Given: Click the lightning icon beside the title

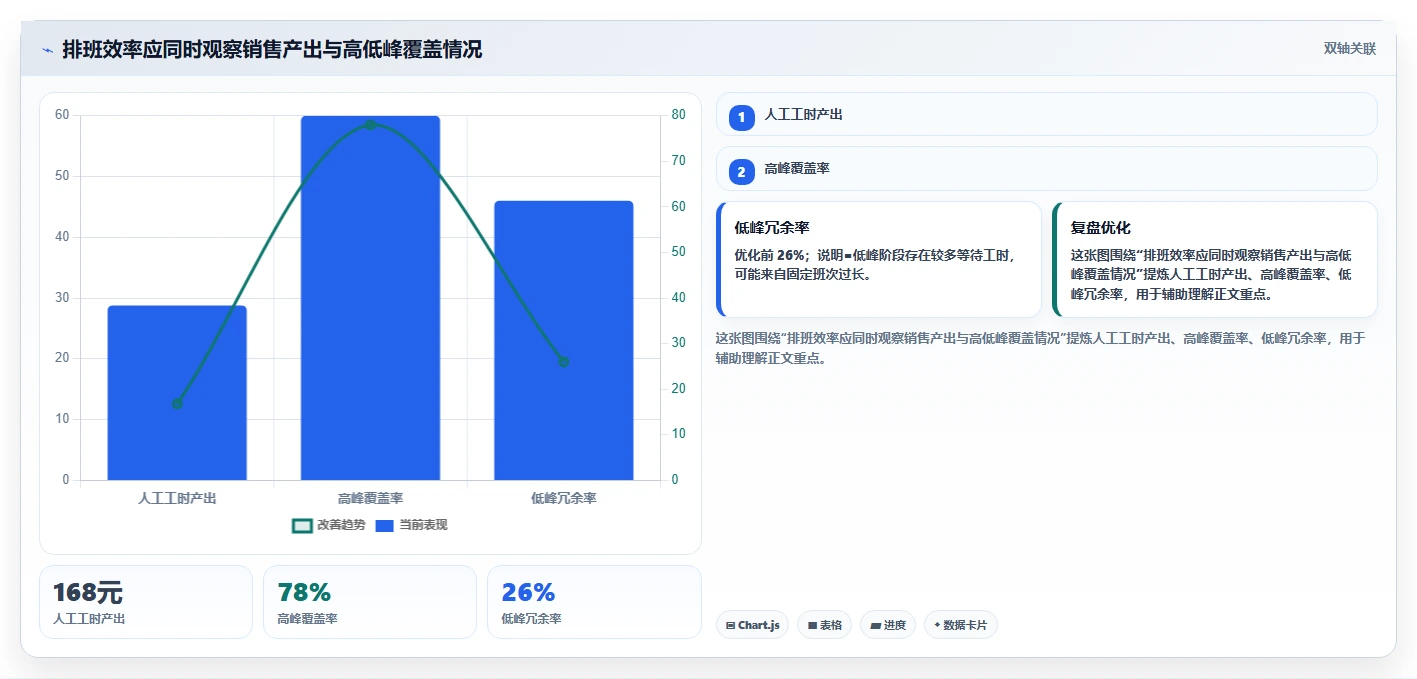Looking at the screenshot, I should click(x=47, y=49).
